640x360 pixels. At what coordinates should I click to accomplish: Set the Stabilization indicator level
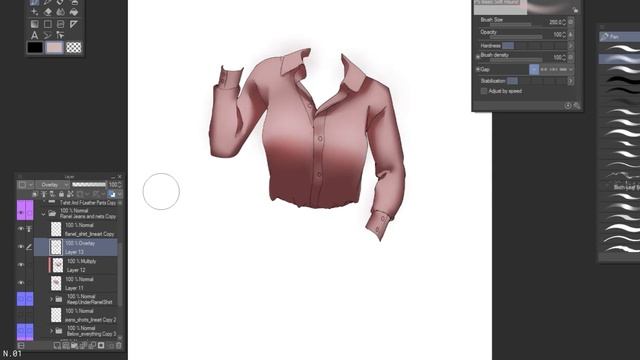pyautogui.click(x=537, y=81)
